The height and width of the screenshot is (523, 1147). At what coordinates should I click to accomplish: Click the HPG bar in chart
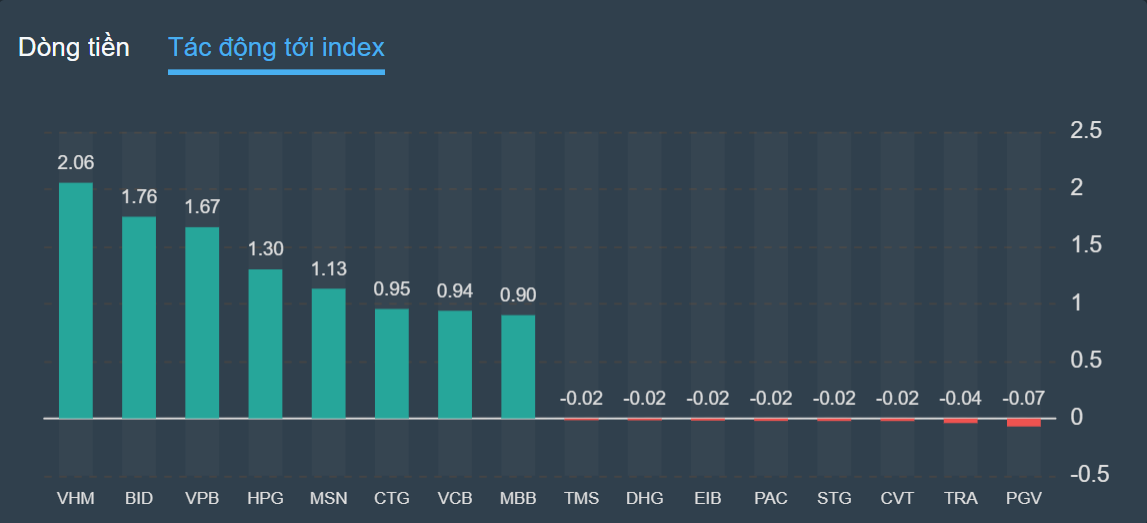coord(265,343)
